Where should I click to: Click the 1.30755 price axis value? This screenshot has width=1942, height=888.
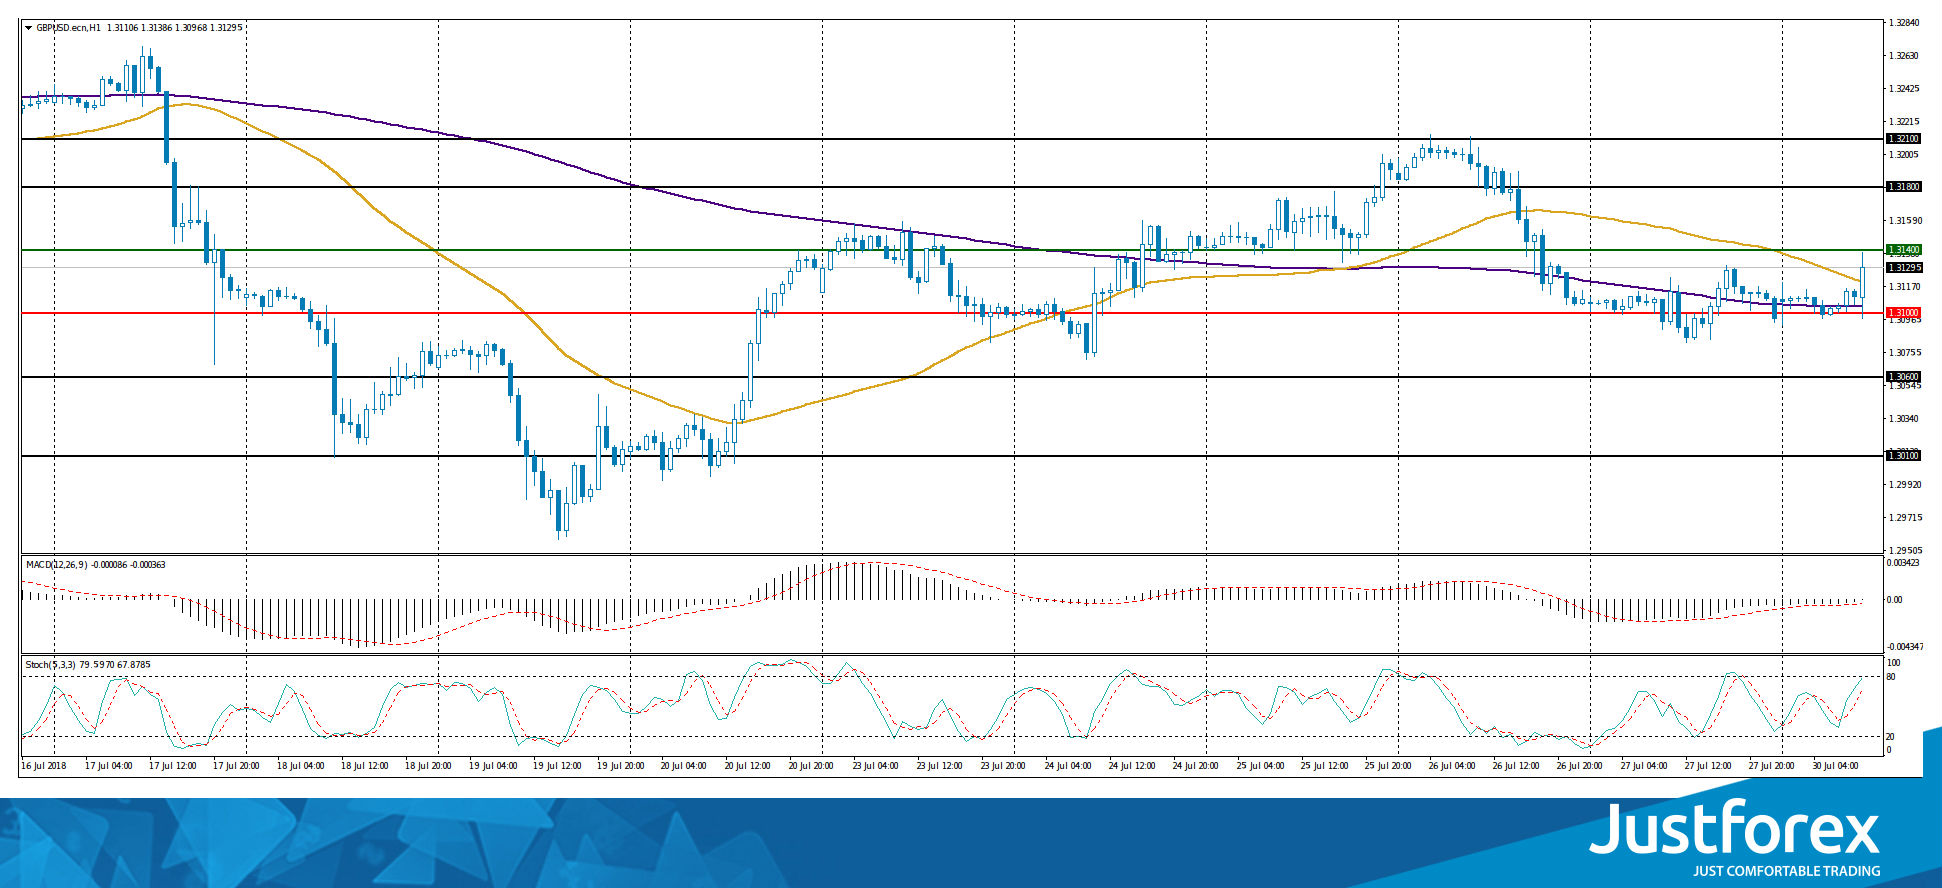point(1903,352)
